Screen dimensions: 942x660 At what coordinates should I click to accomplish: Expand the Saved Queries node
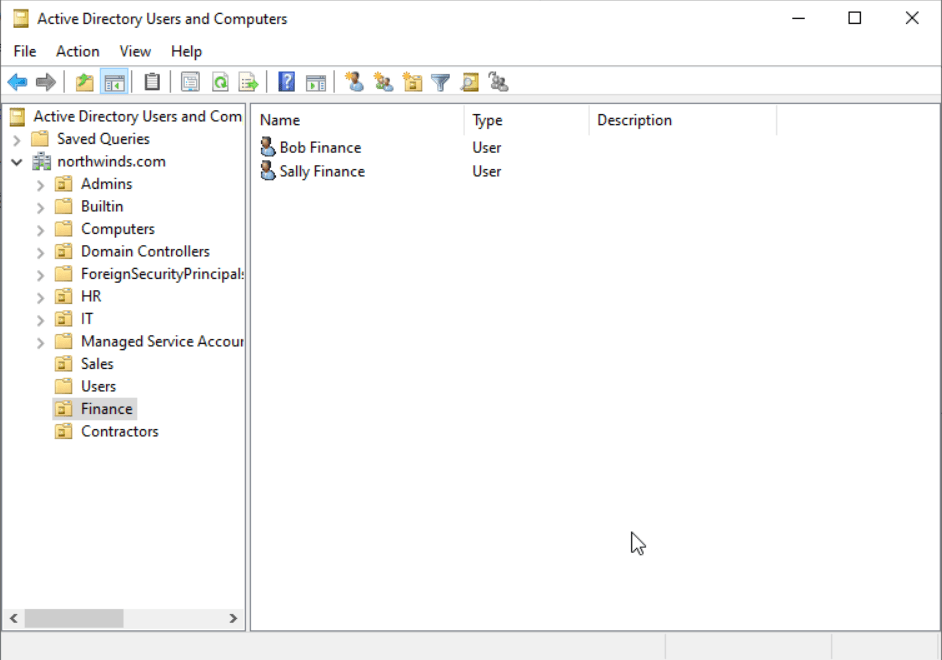tap(17, 139)
